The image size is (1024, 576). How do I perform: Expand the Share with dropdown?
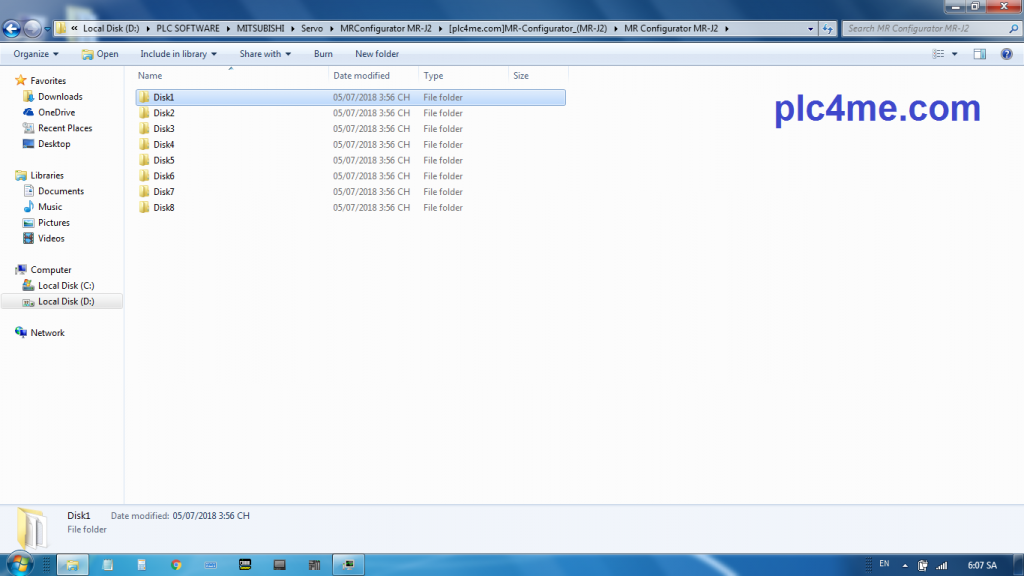coord(265,54)
